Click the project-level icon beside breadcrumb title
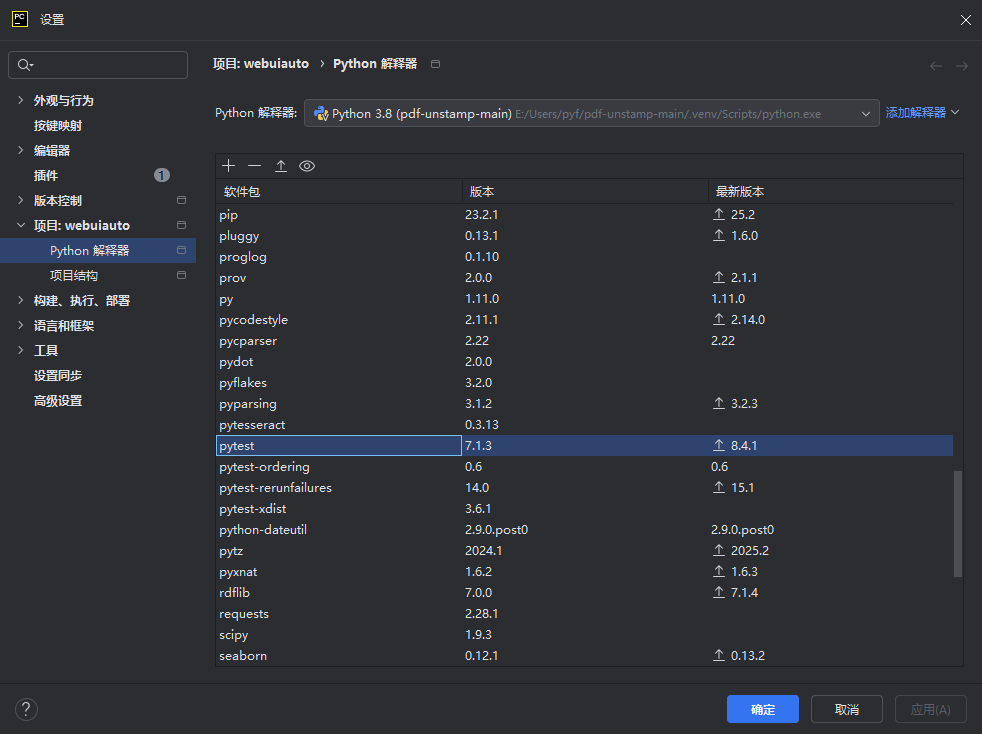982x734 pixels. (435, 64)
